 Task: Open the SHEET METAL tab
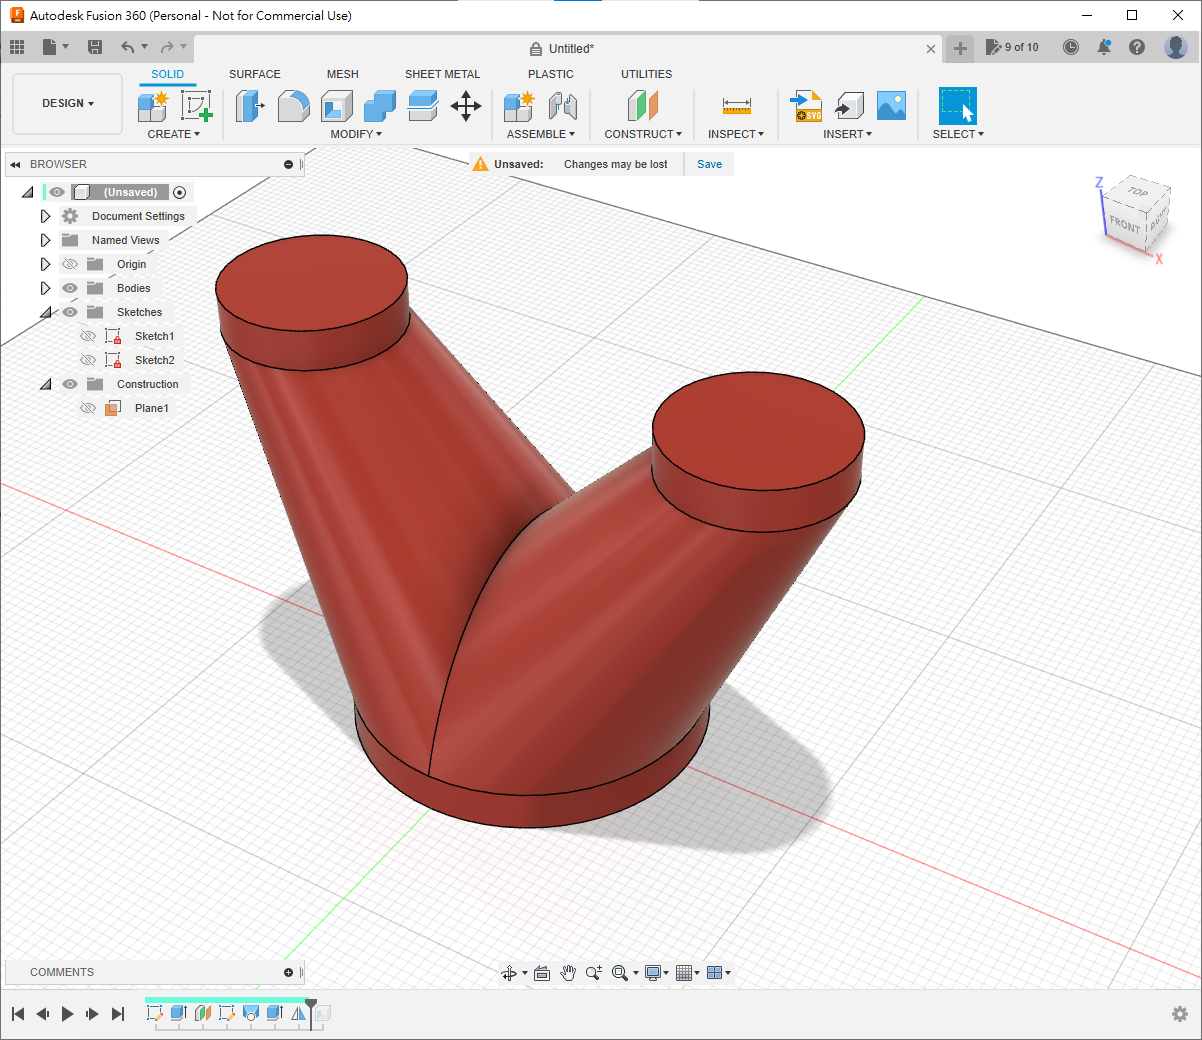(x=442, y=74)
